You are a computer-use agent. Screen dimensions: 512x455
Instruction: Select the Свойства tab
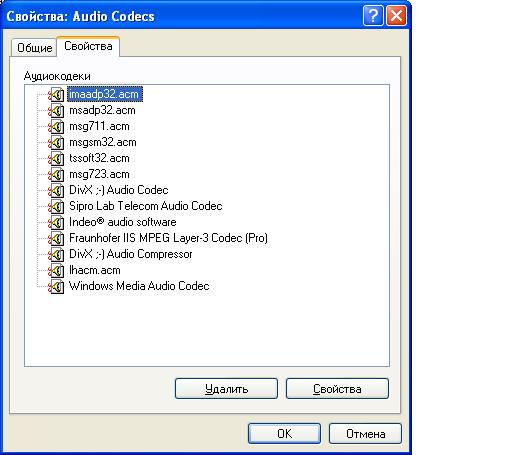pos(88,46)
